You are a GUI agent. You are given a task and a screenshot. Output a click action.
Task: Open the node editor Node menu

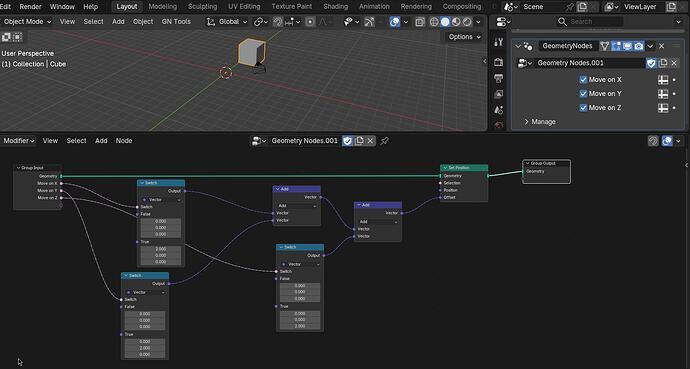point(124,141)
